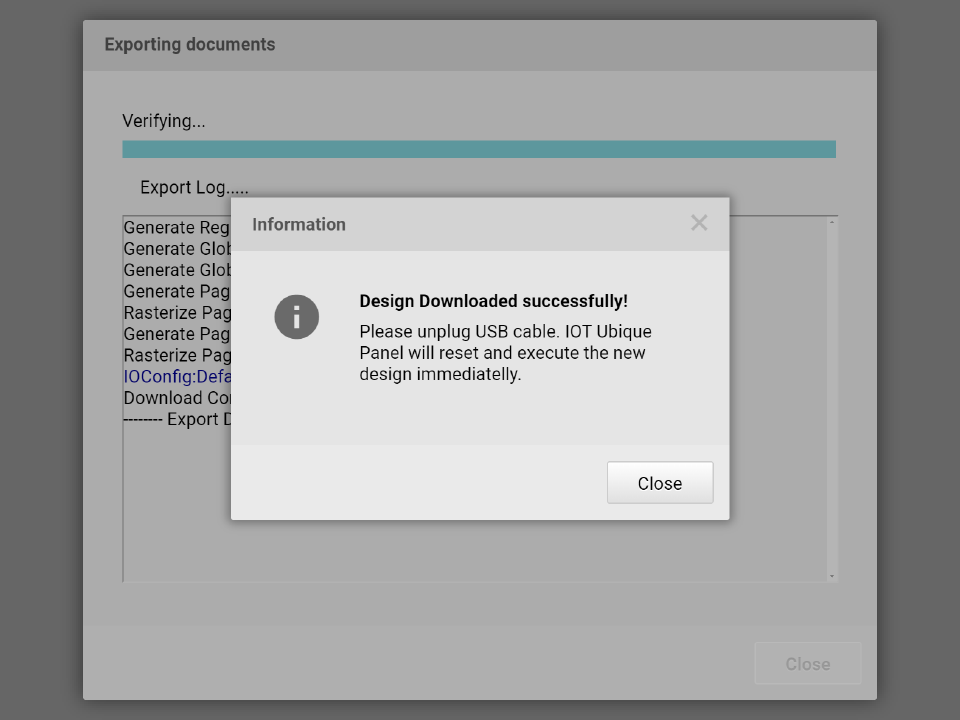Click the Close button in the Information dialog
This screenshot has height=720, width=960.
(x=659, y=482)
